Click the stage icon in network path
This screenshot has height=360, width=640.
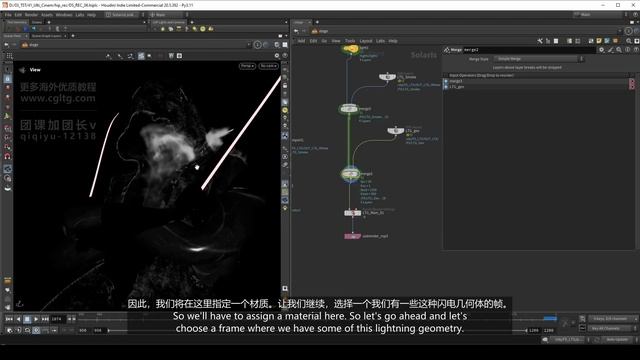pos(314,31)
